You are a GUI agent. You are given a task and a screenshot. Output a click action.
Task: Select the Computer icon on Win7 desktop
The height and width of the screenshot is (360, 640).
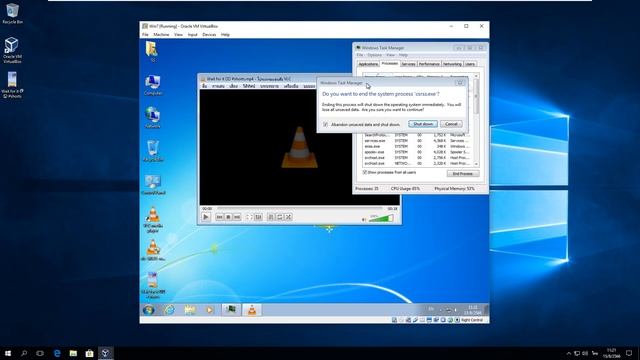[153, 85]
